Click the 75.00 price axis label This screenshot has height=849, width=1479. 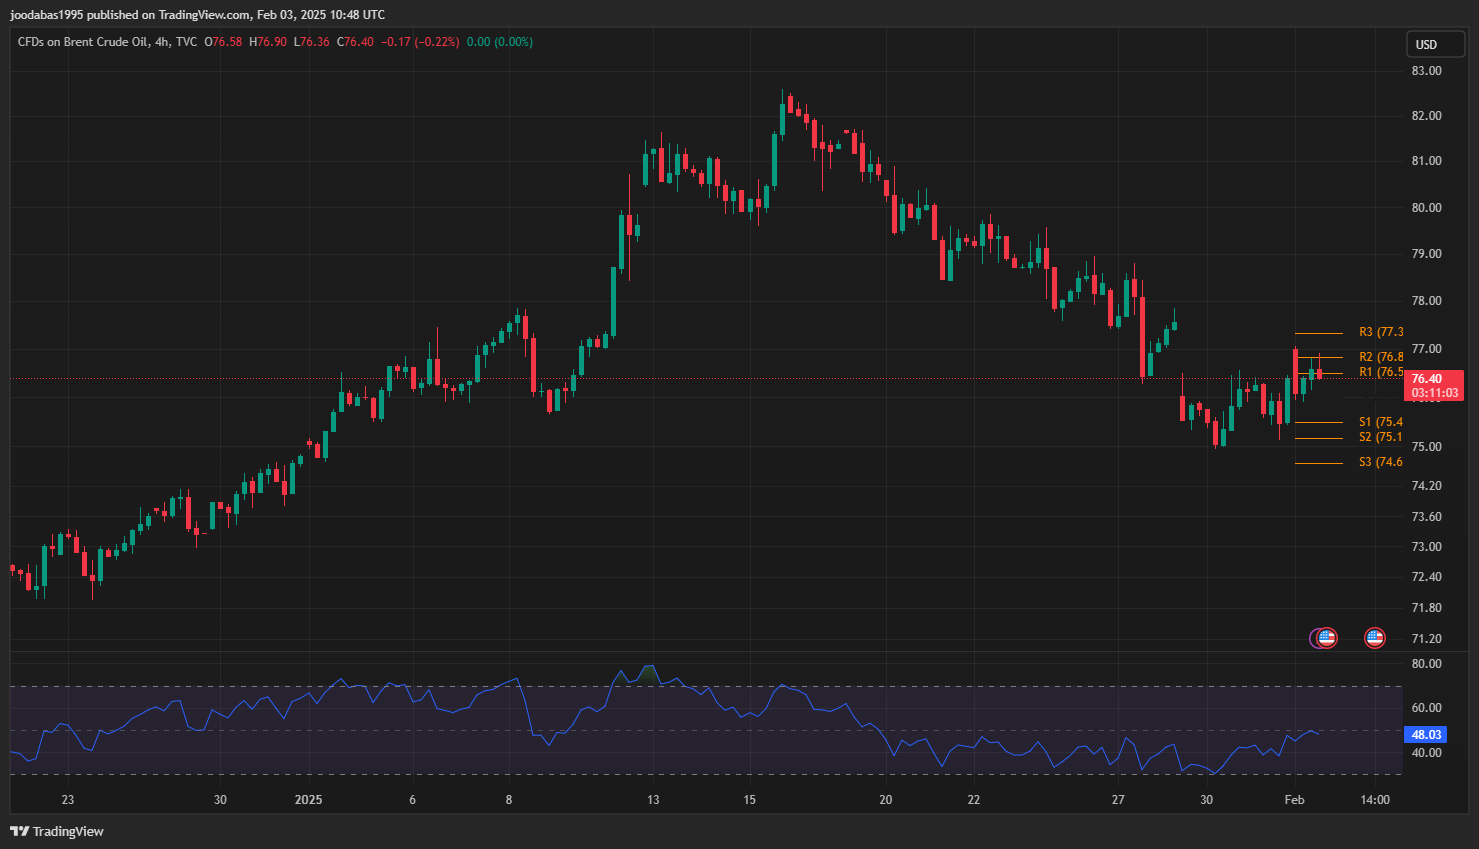coord(1426,447)
